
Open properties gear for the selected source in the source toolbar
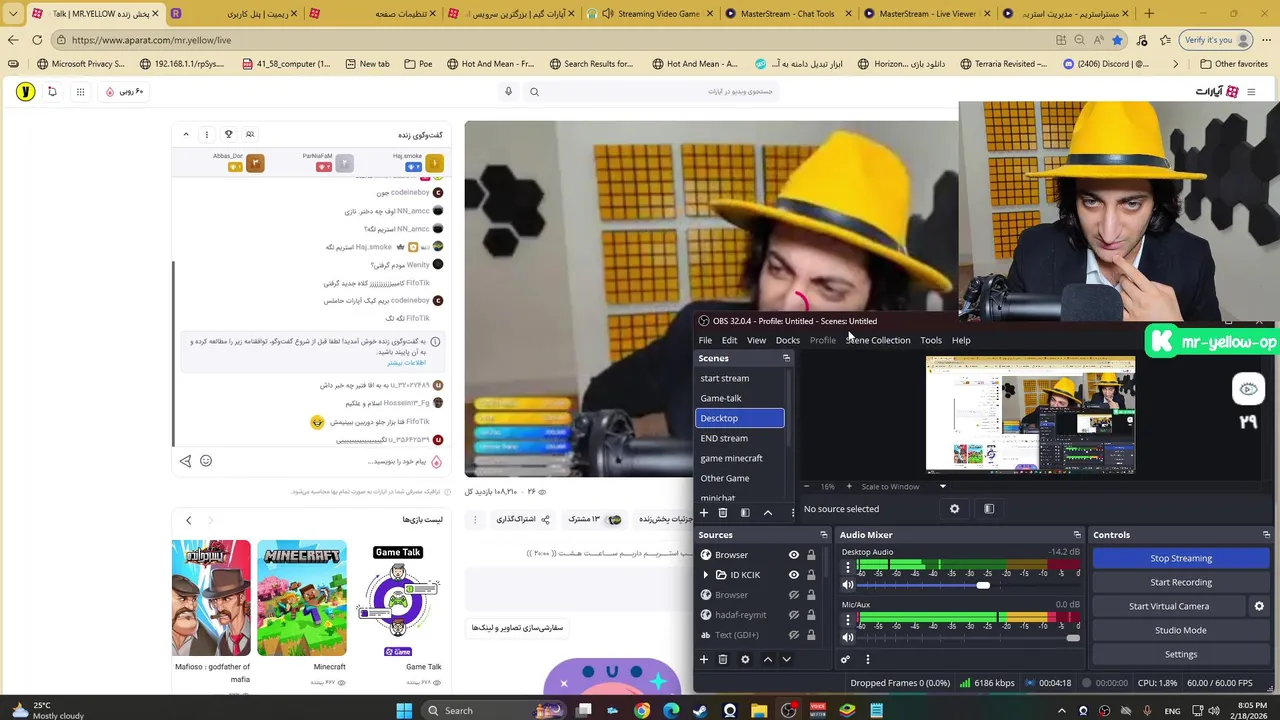pyautogui.click(x=954, y=509)
